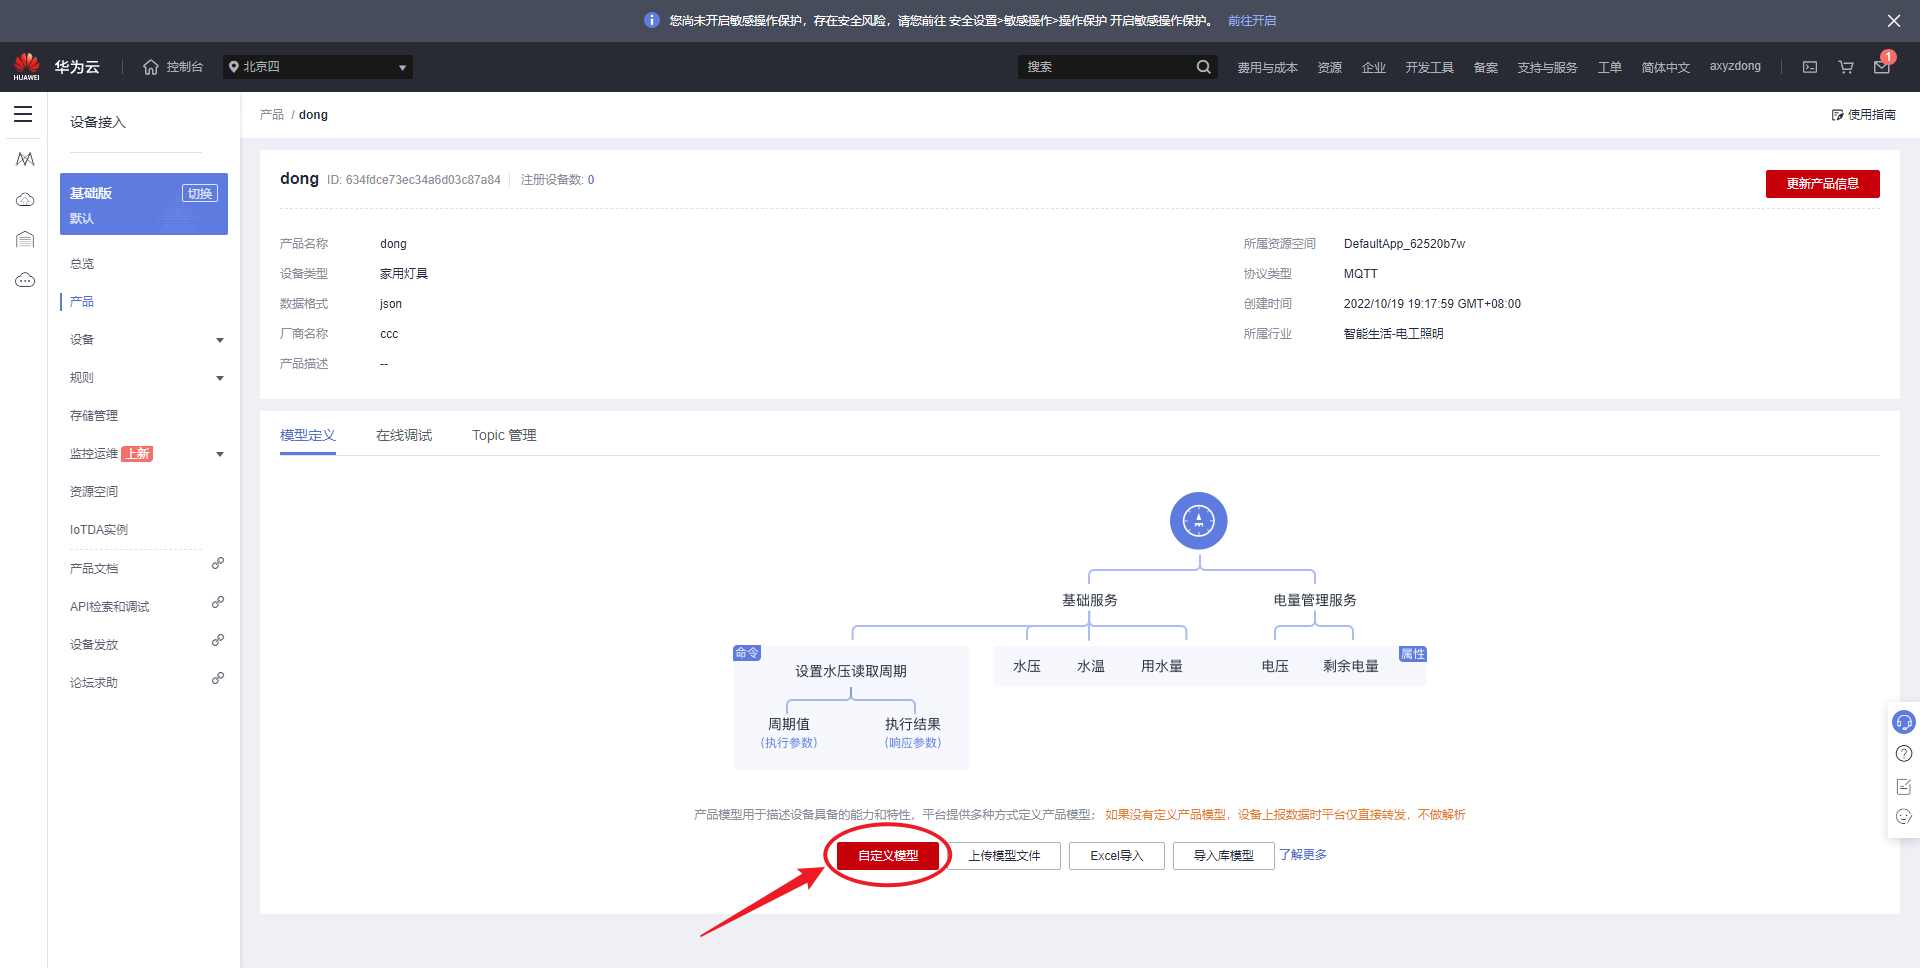Viewport: 1920px width, 968px height.
Task: Open the 支持与服务 top menu
Action: (1547, 68)
